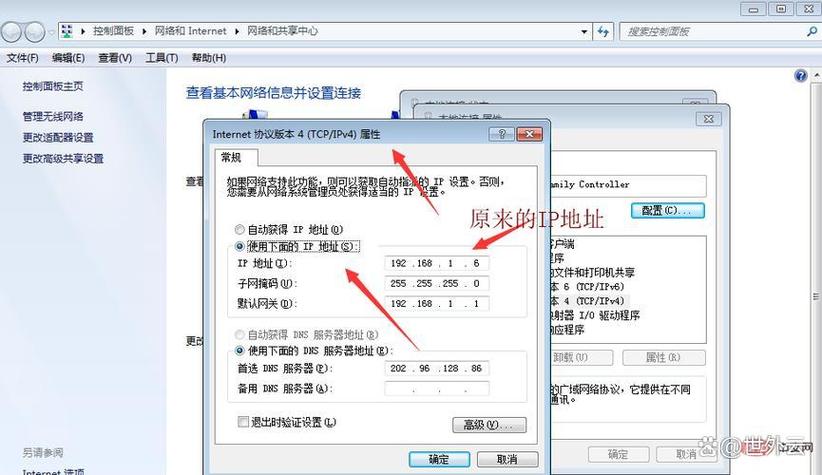822x475 pixels.
Task: Click the refresh icon beside address bar
Action: pos(601,32)
